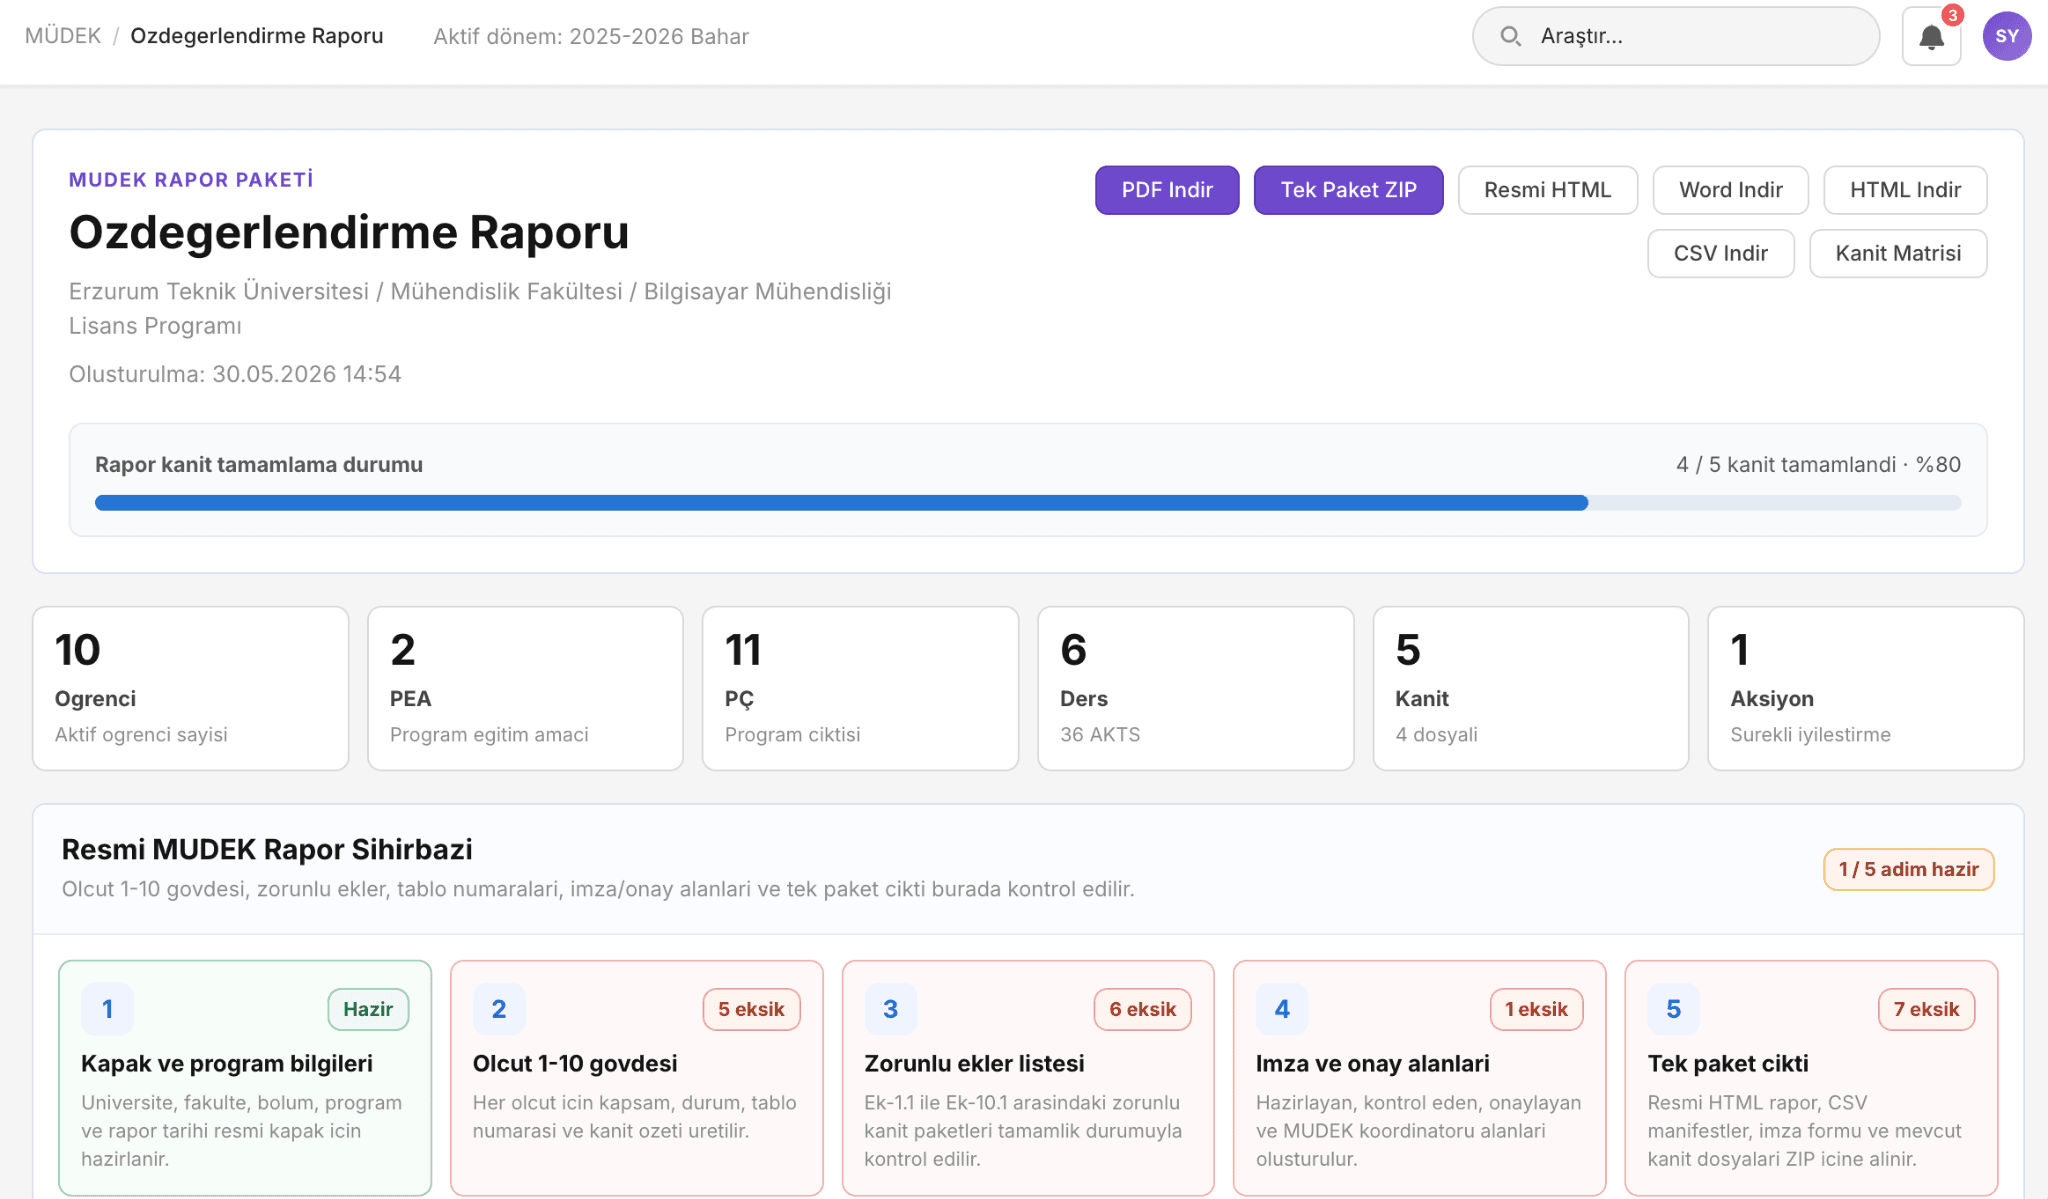Click the Tek Paket ZIP button
This screenshot has width=2048, height=1199.
tap(1348, 190)
